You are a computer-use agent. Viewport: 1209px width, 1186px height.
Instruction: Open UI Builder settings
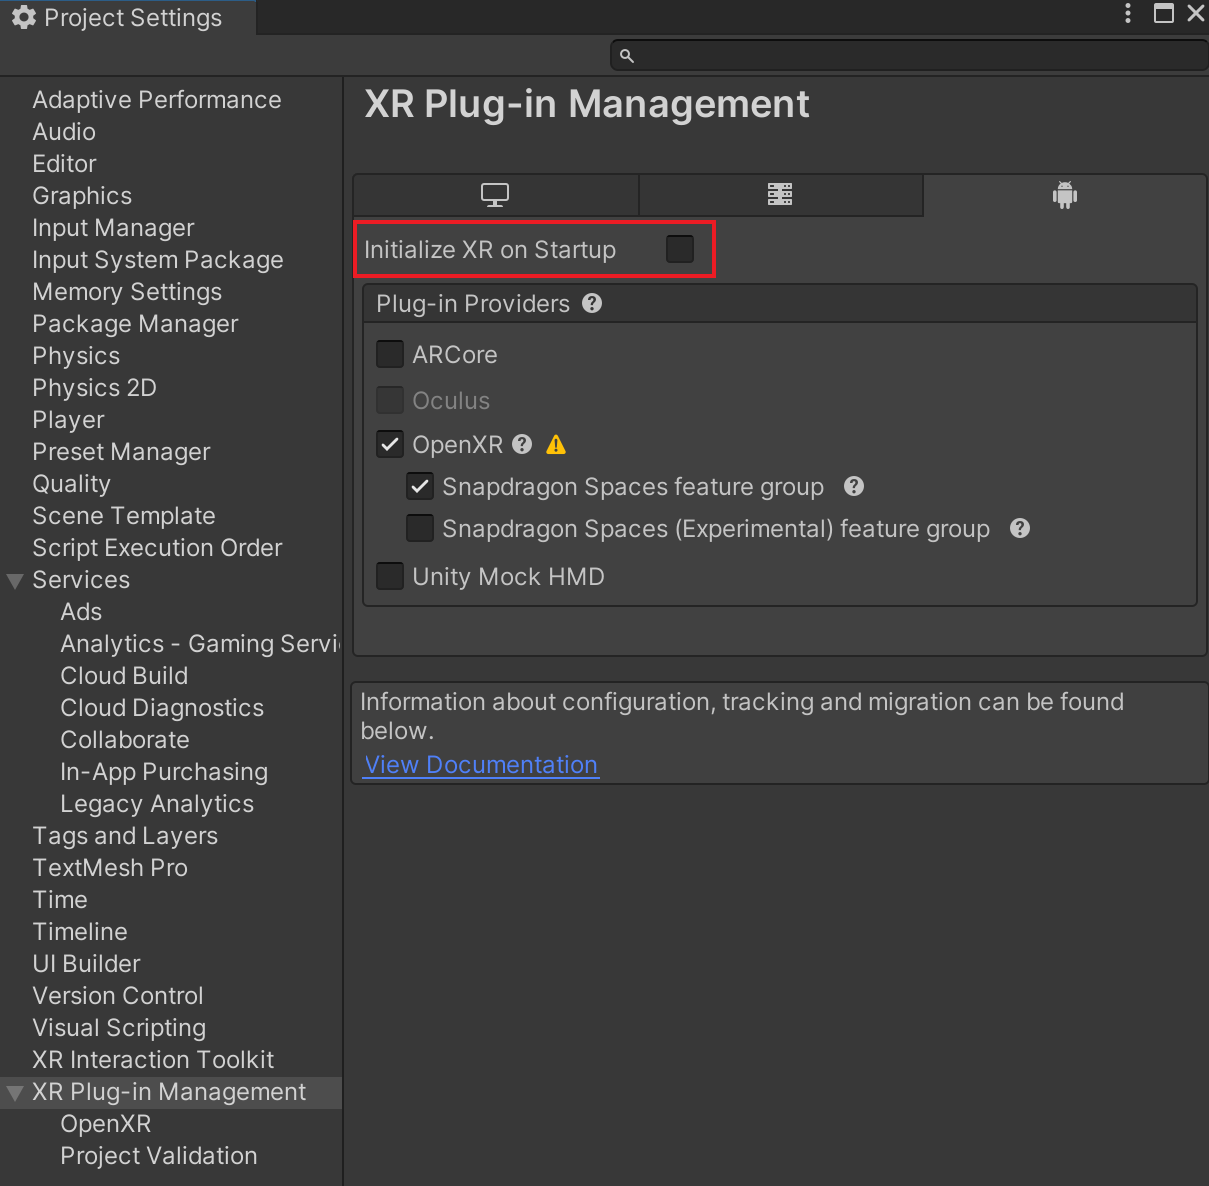tap(86, 964)
